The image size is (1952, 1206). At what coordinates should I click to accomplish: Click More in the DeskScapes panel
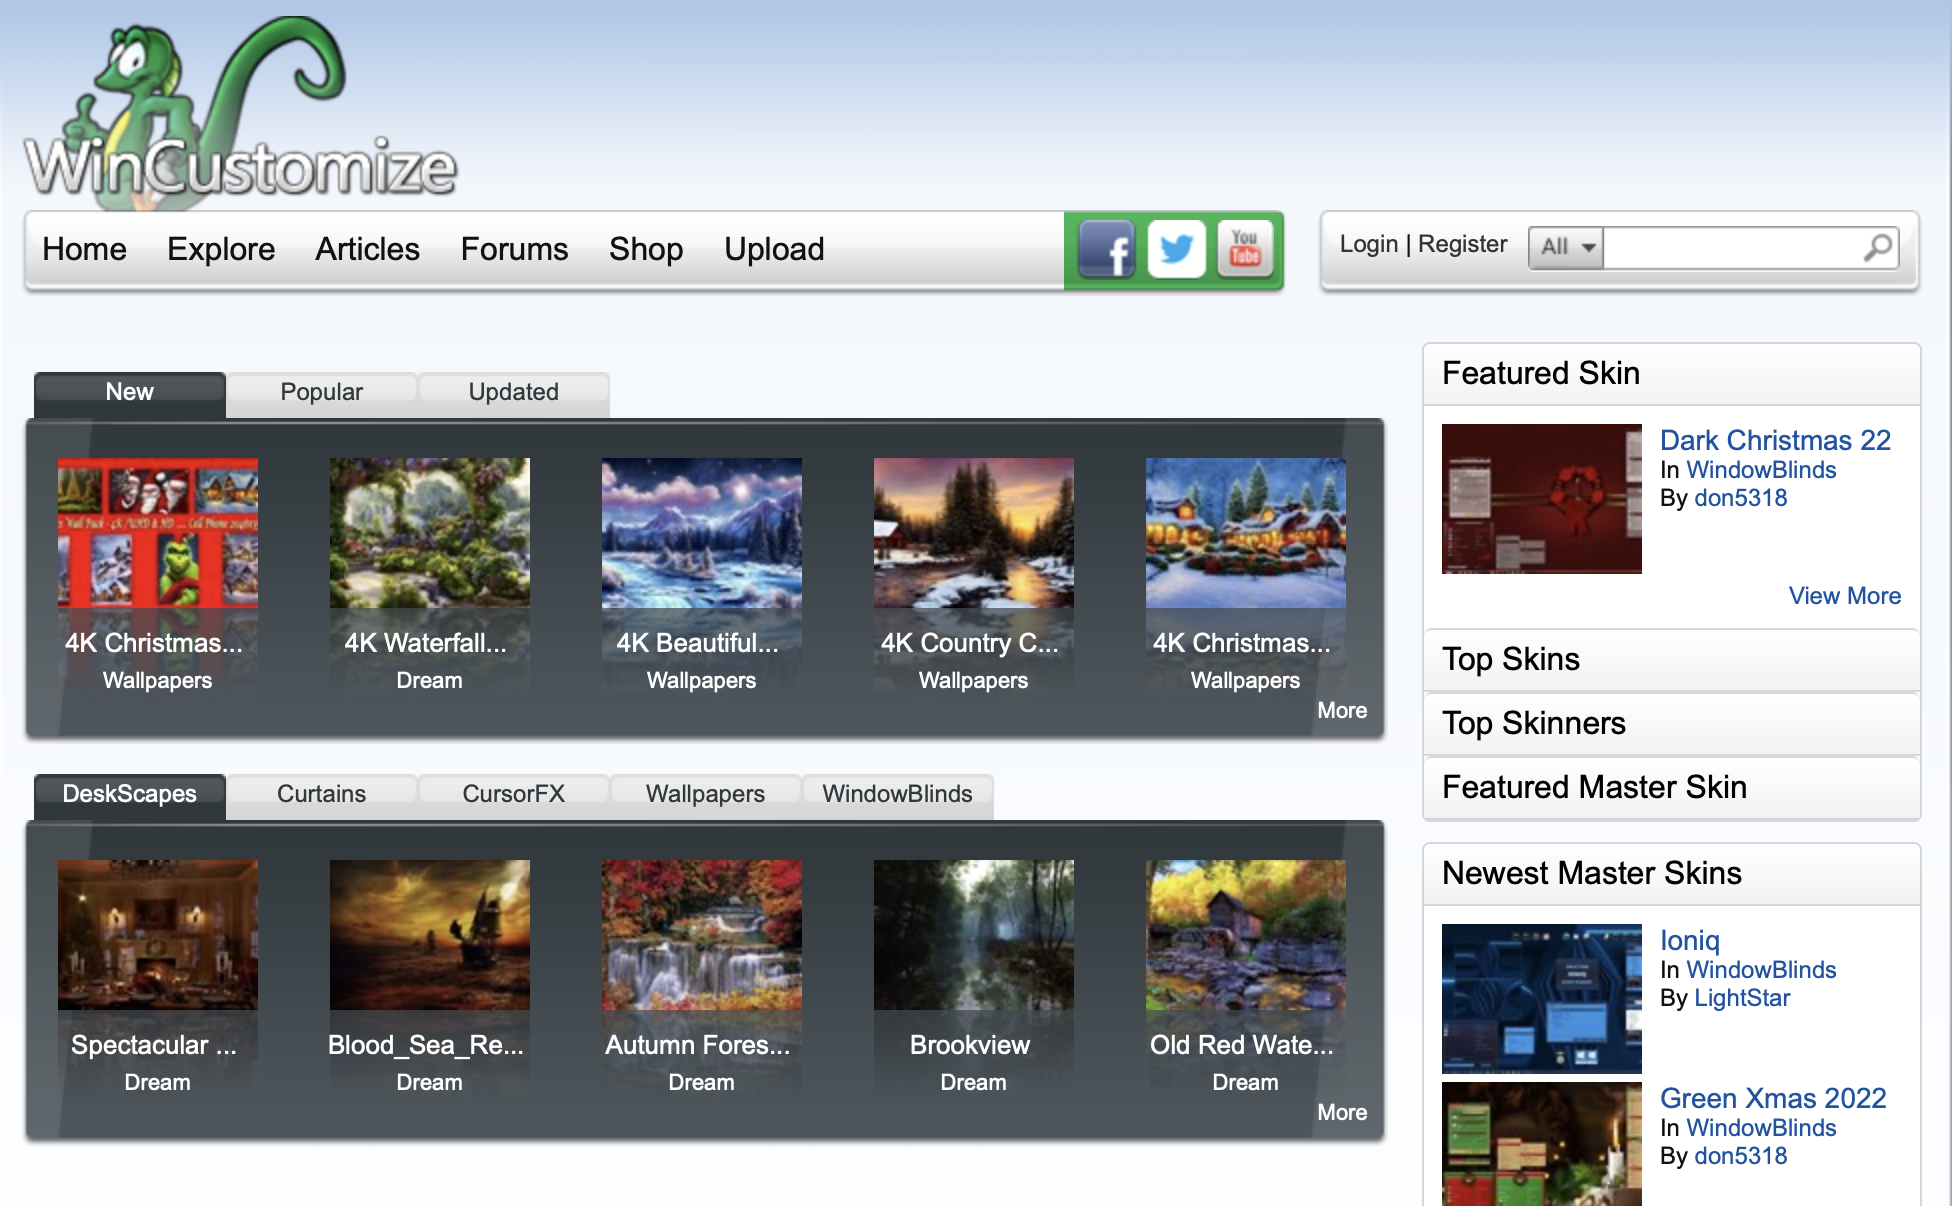click(x=1342, y=1113)
